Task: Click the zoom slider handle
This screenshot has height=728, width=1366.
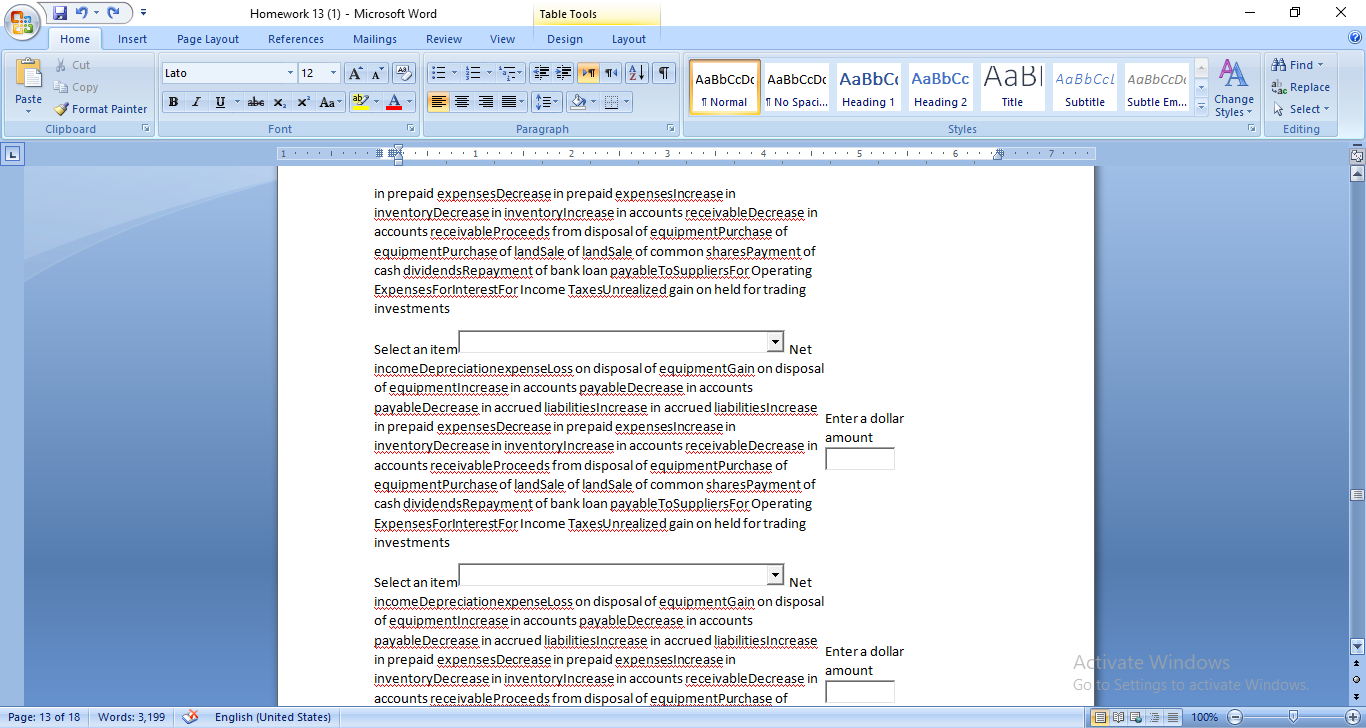Action: pos(1293,717)
